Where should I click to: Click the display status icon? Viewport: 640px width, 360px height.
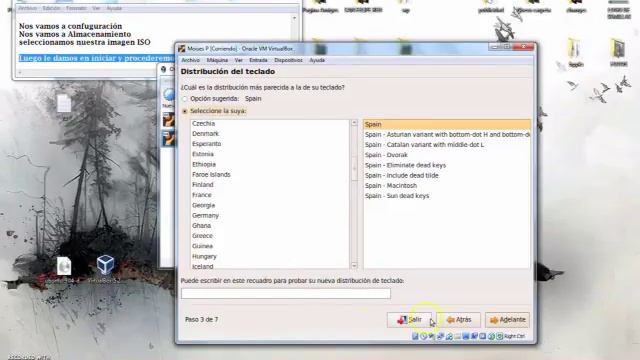pyautogui.click(x=466, y=336)
